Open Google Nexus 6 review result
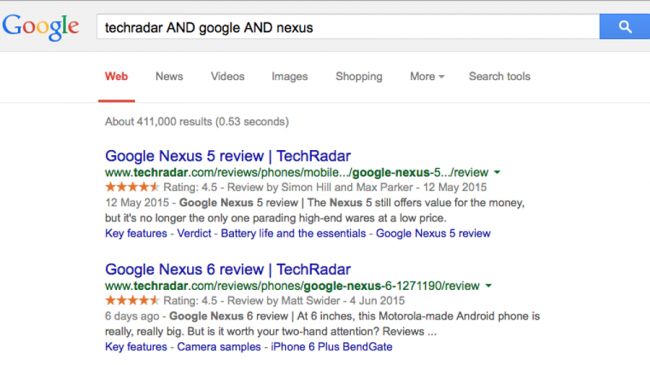 (x=228, y=270)
